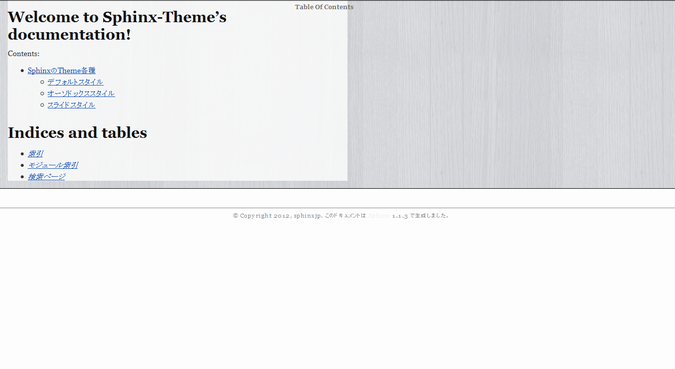The image size is (675, 369).
Task: Click the Table Of Contents heading
Action: [x=324, y=7]
